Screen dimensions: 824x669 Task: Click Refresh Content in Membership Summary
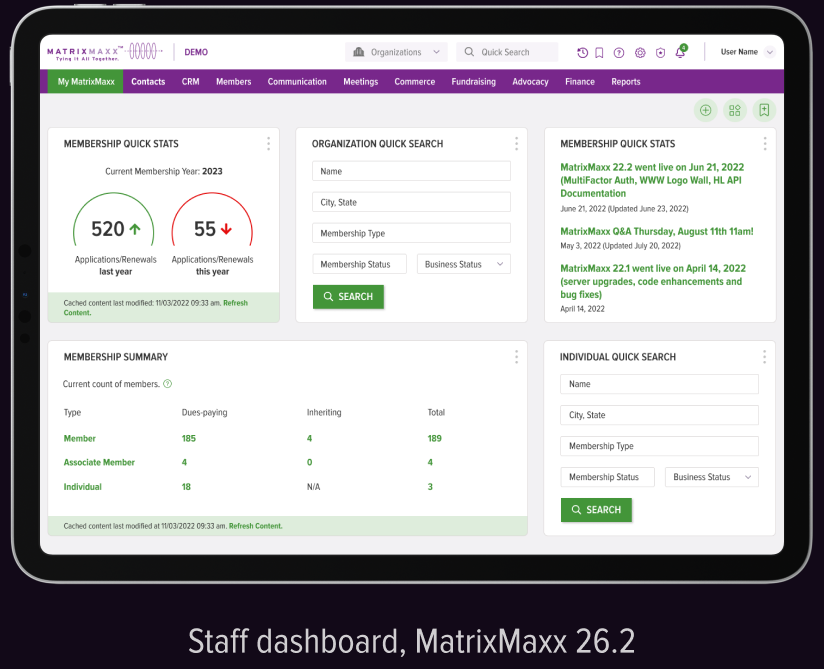(x=255, y=526)
